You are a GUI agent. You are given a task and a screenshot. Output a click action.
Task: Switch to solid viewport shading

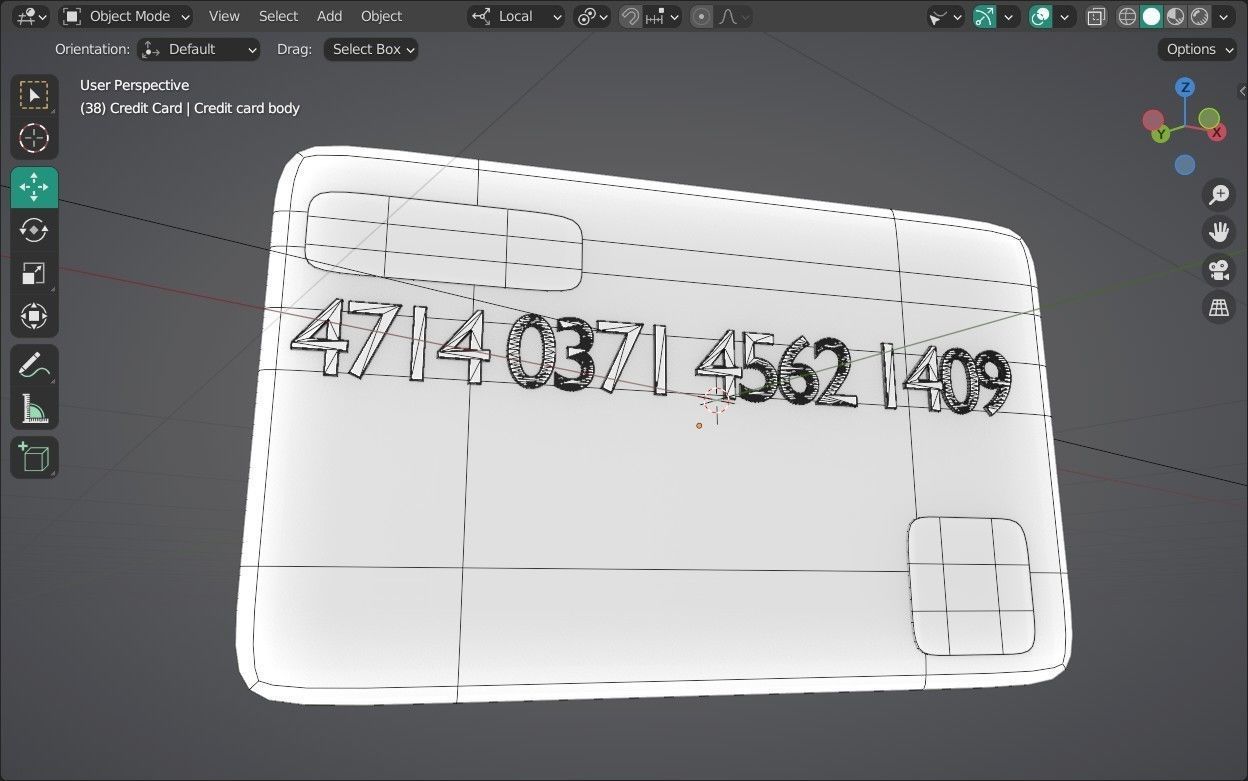tap(1152, 16)
